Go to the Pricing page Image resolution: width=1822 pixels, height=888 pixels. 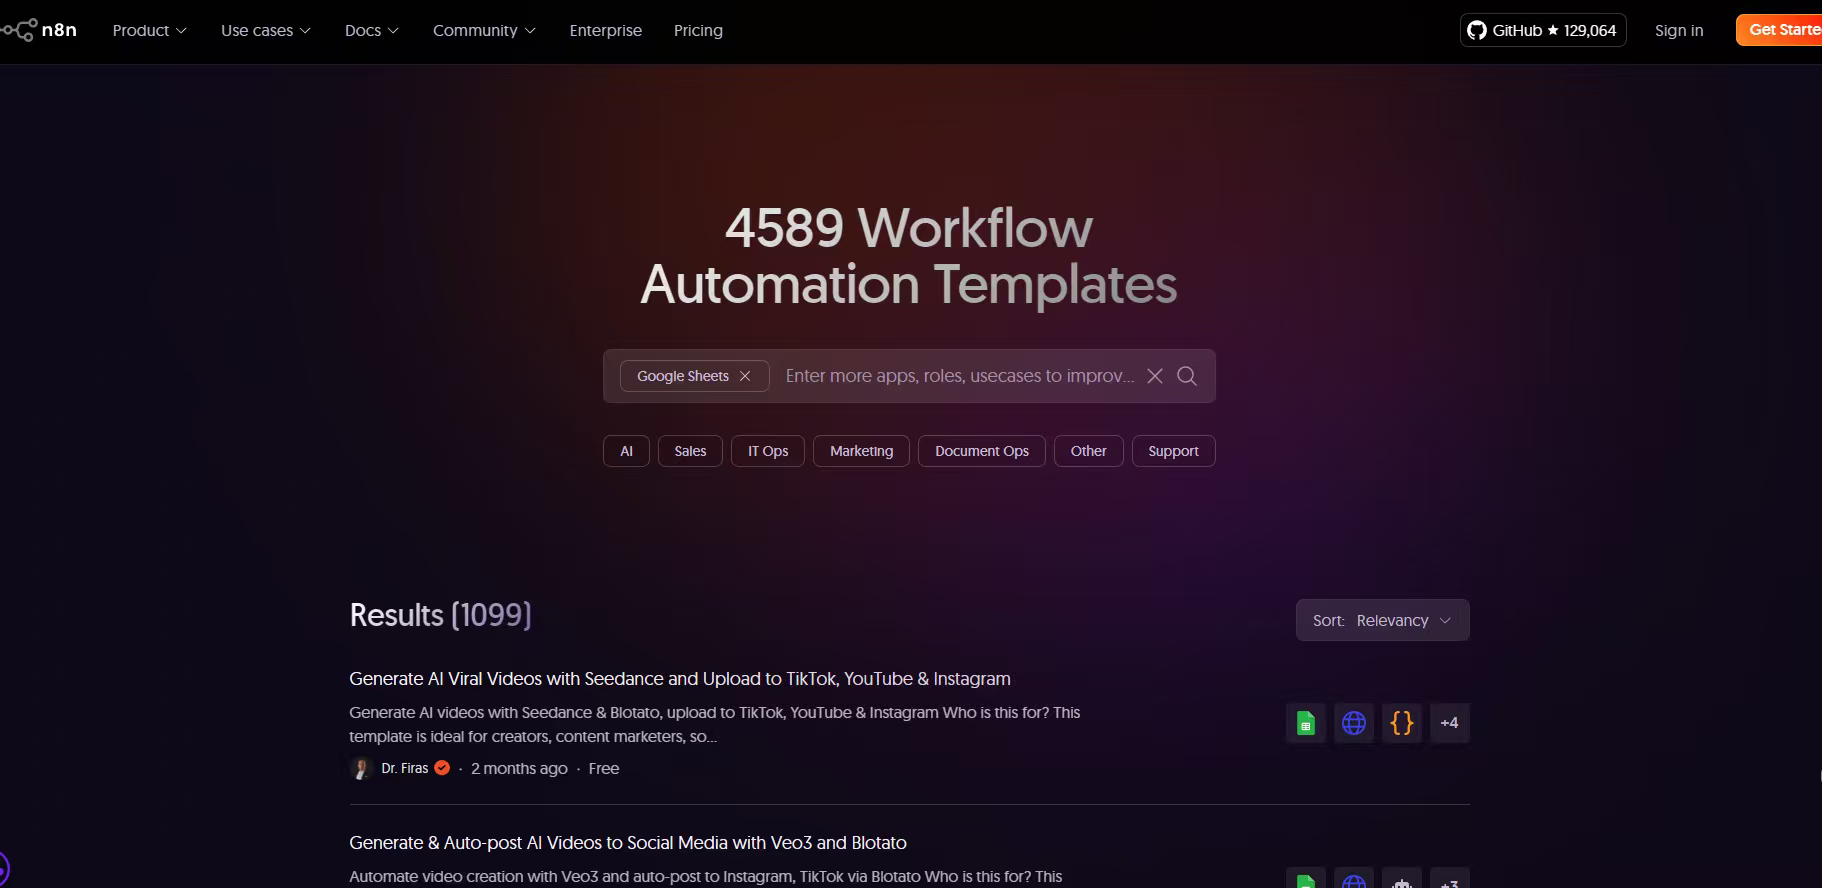point(698,30)
